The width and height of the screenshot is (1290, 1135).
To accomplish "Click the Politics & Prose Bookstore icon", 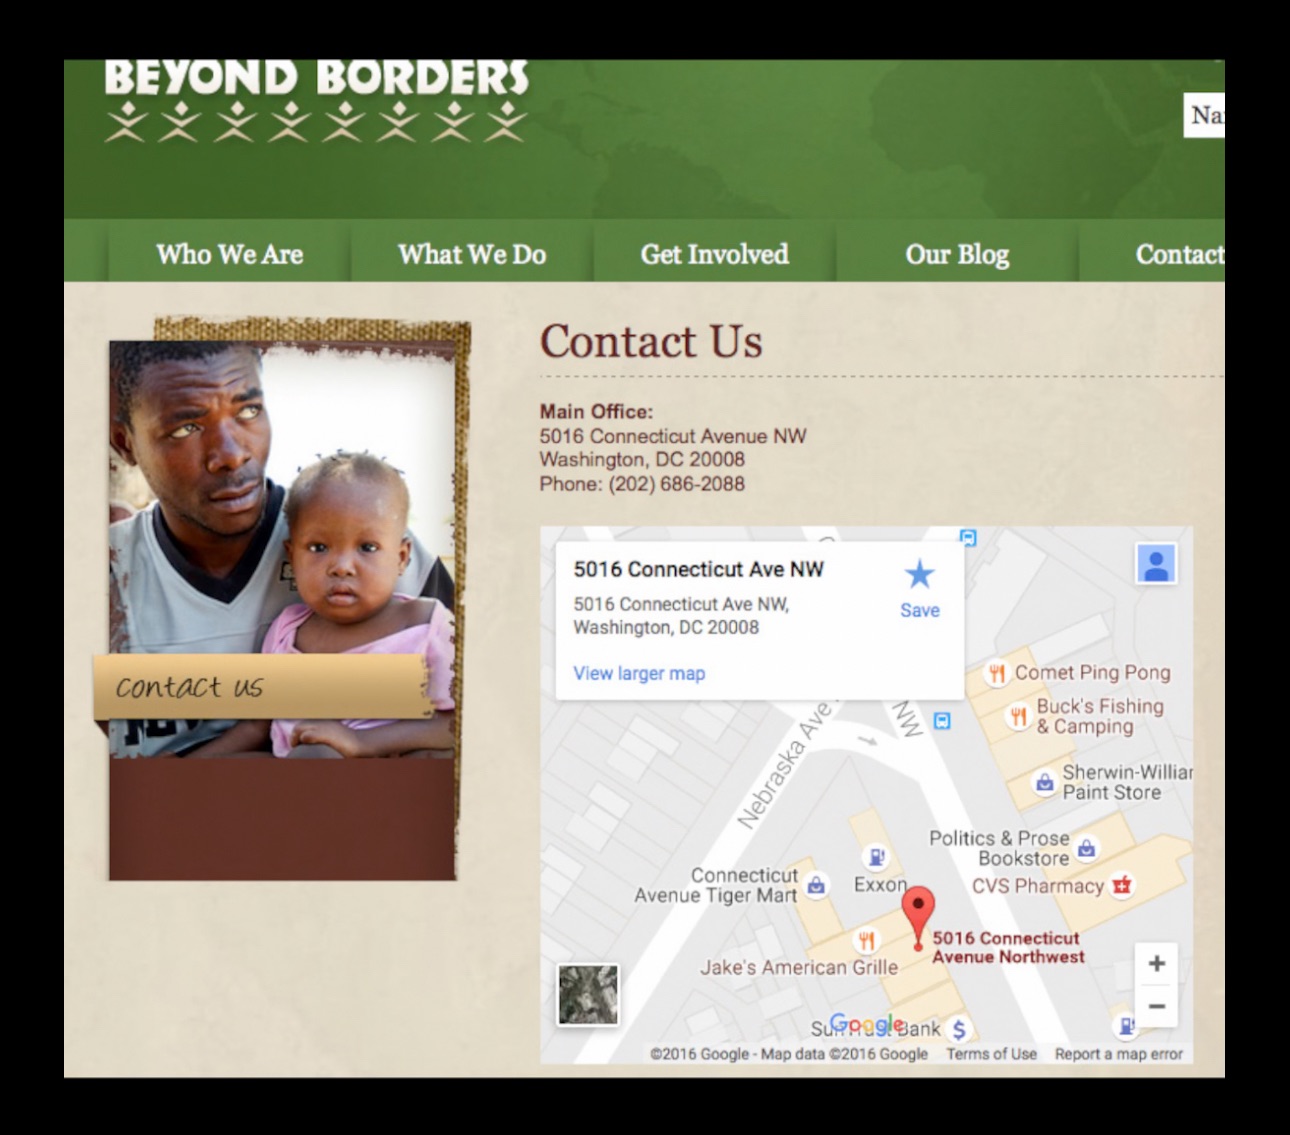I will pyautogui.click(x=1087, y=848).
